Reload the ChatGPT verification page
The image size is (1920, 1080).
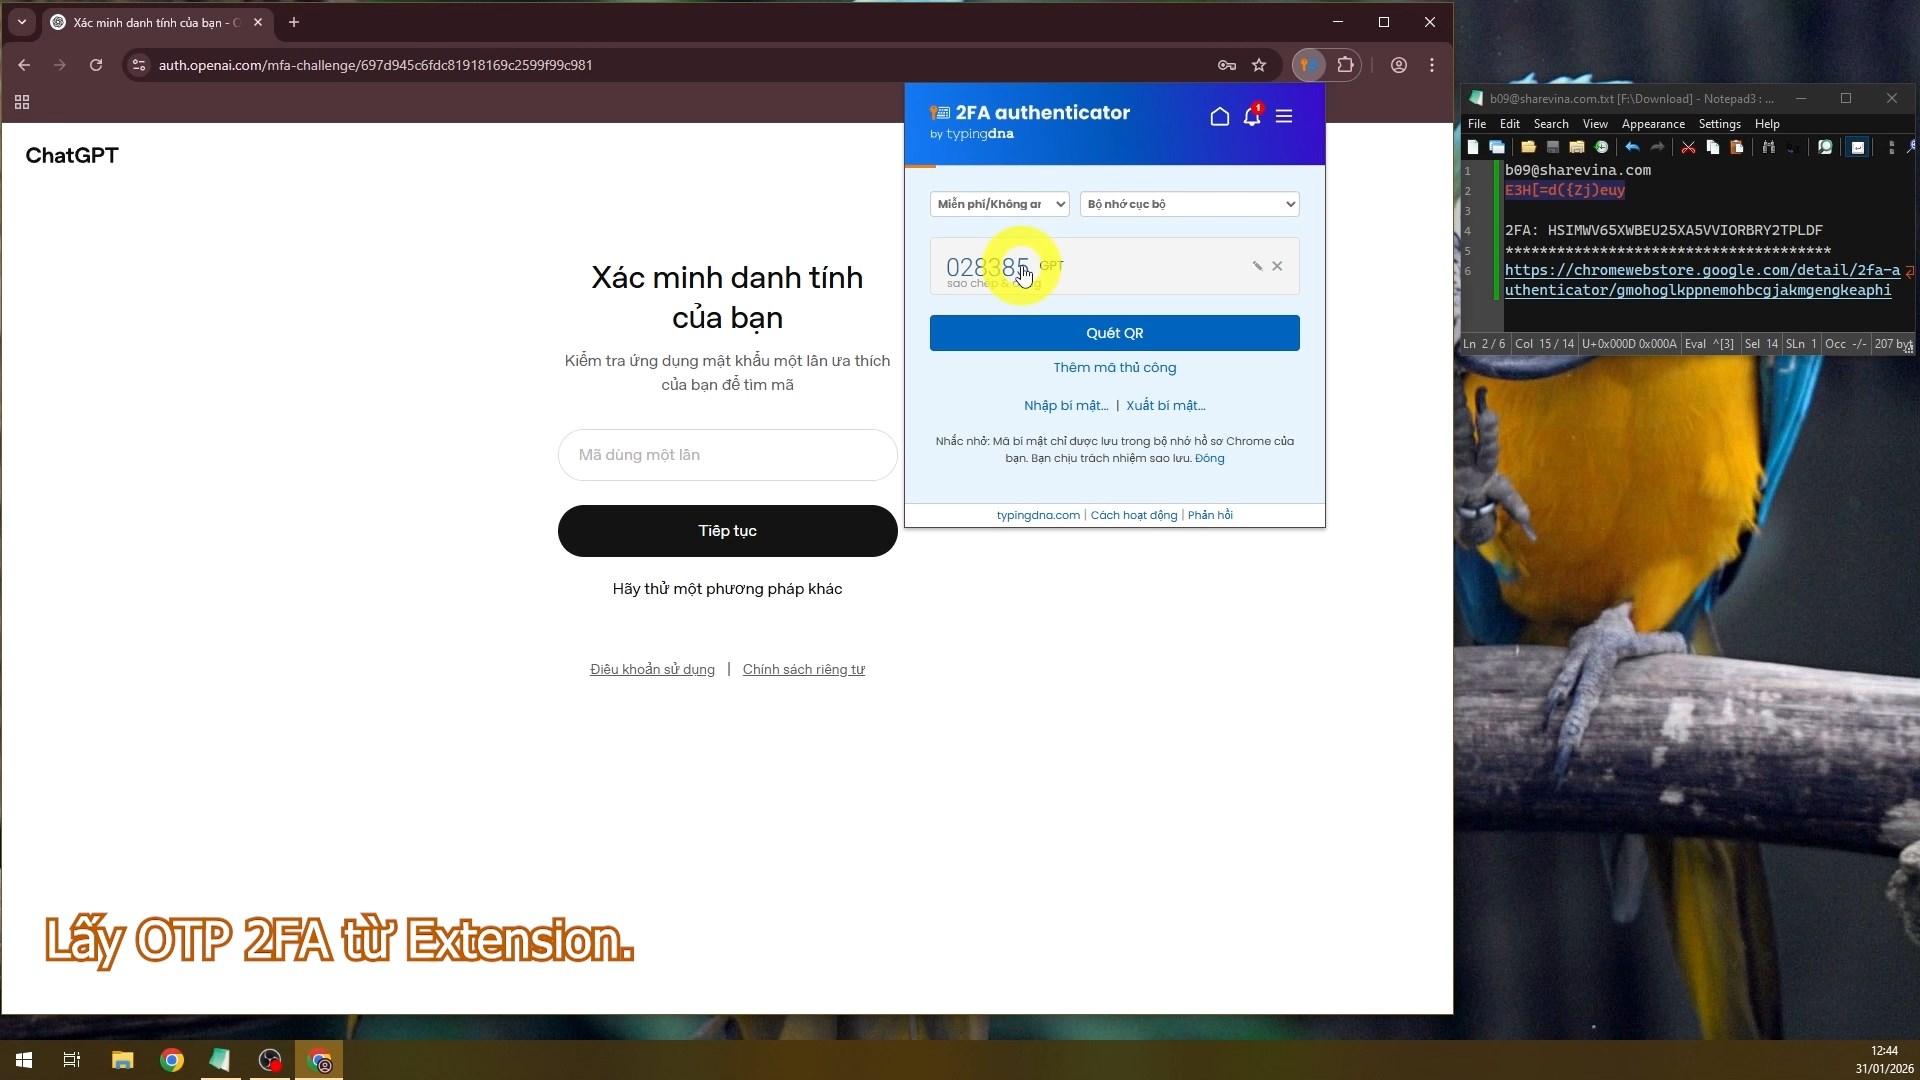(x=96, y=65)
